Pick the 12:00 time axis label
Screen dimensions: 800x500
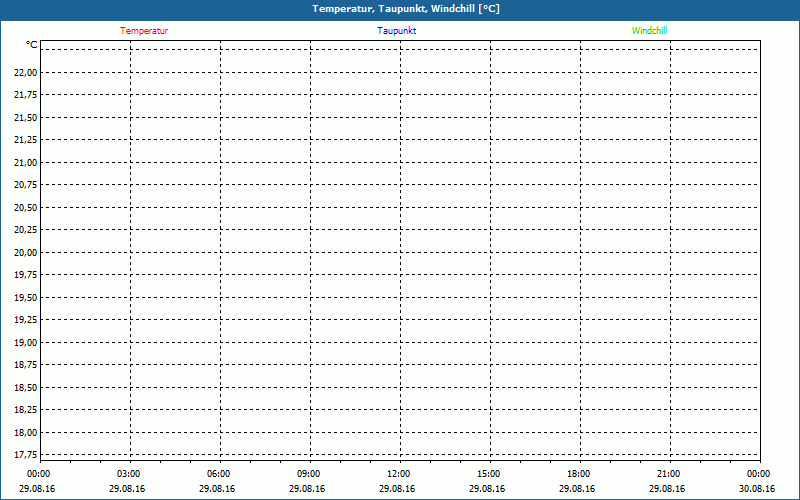click(398, 474)
